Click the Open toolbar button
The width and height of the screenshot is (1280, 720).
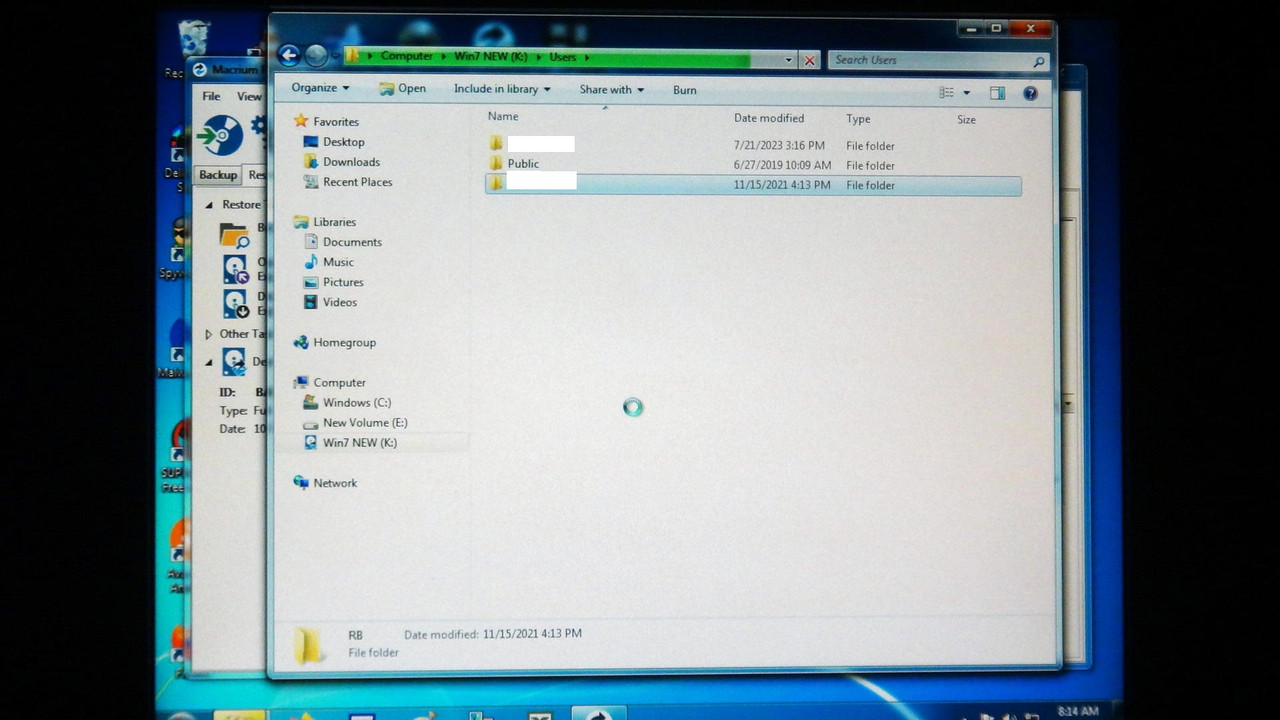point(402,89)
